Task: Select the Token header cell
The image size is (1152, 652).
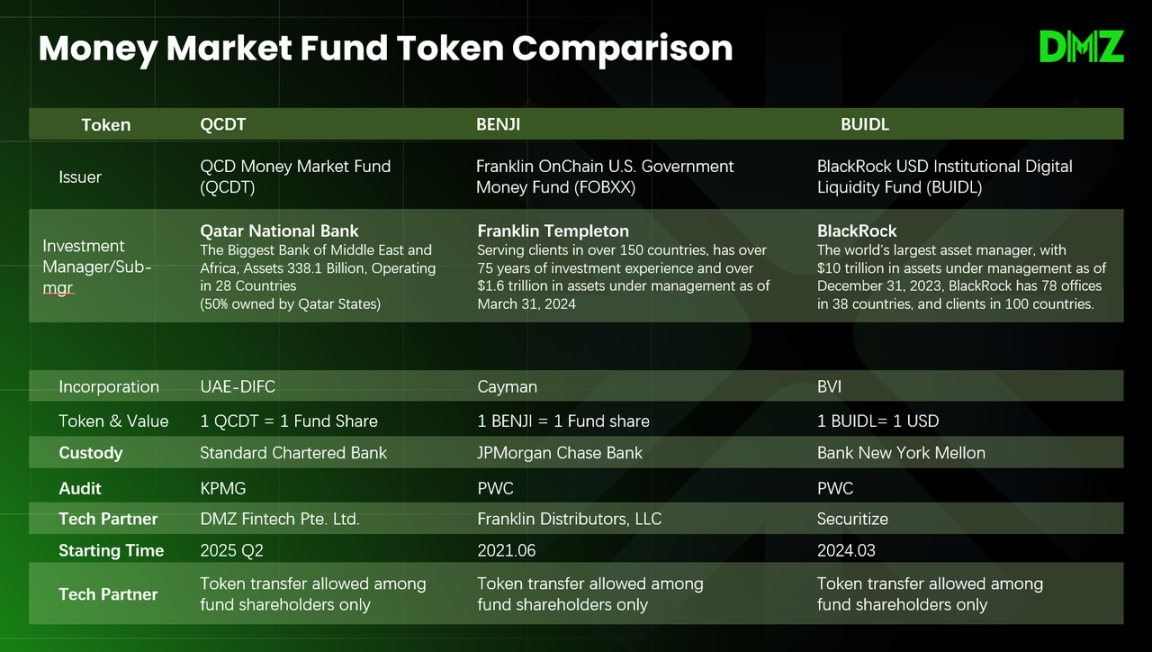Action: [106, 125]
